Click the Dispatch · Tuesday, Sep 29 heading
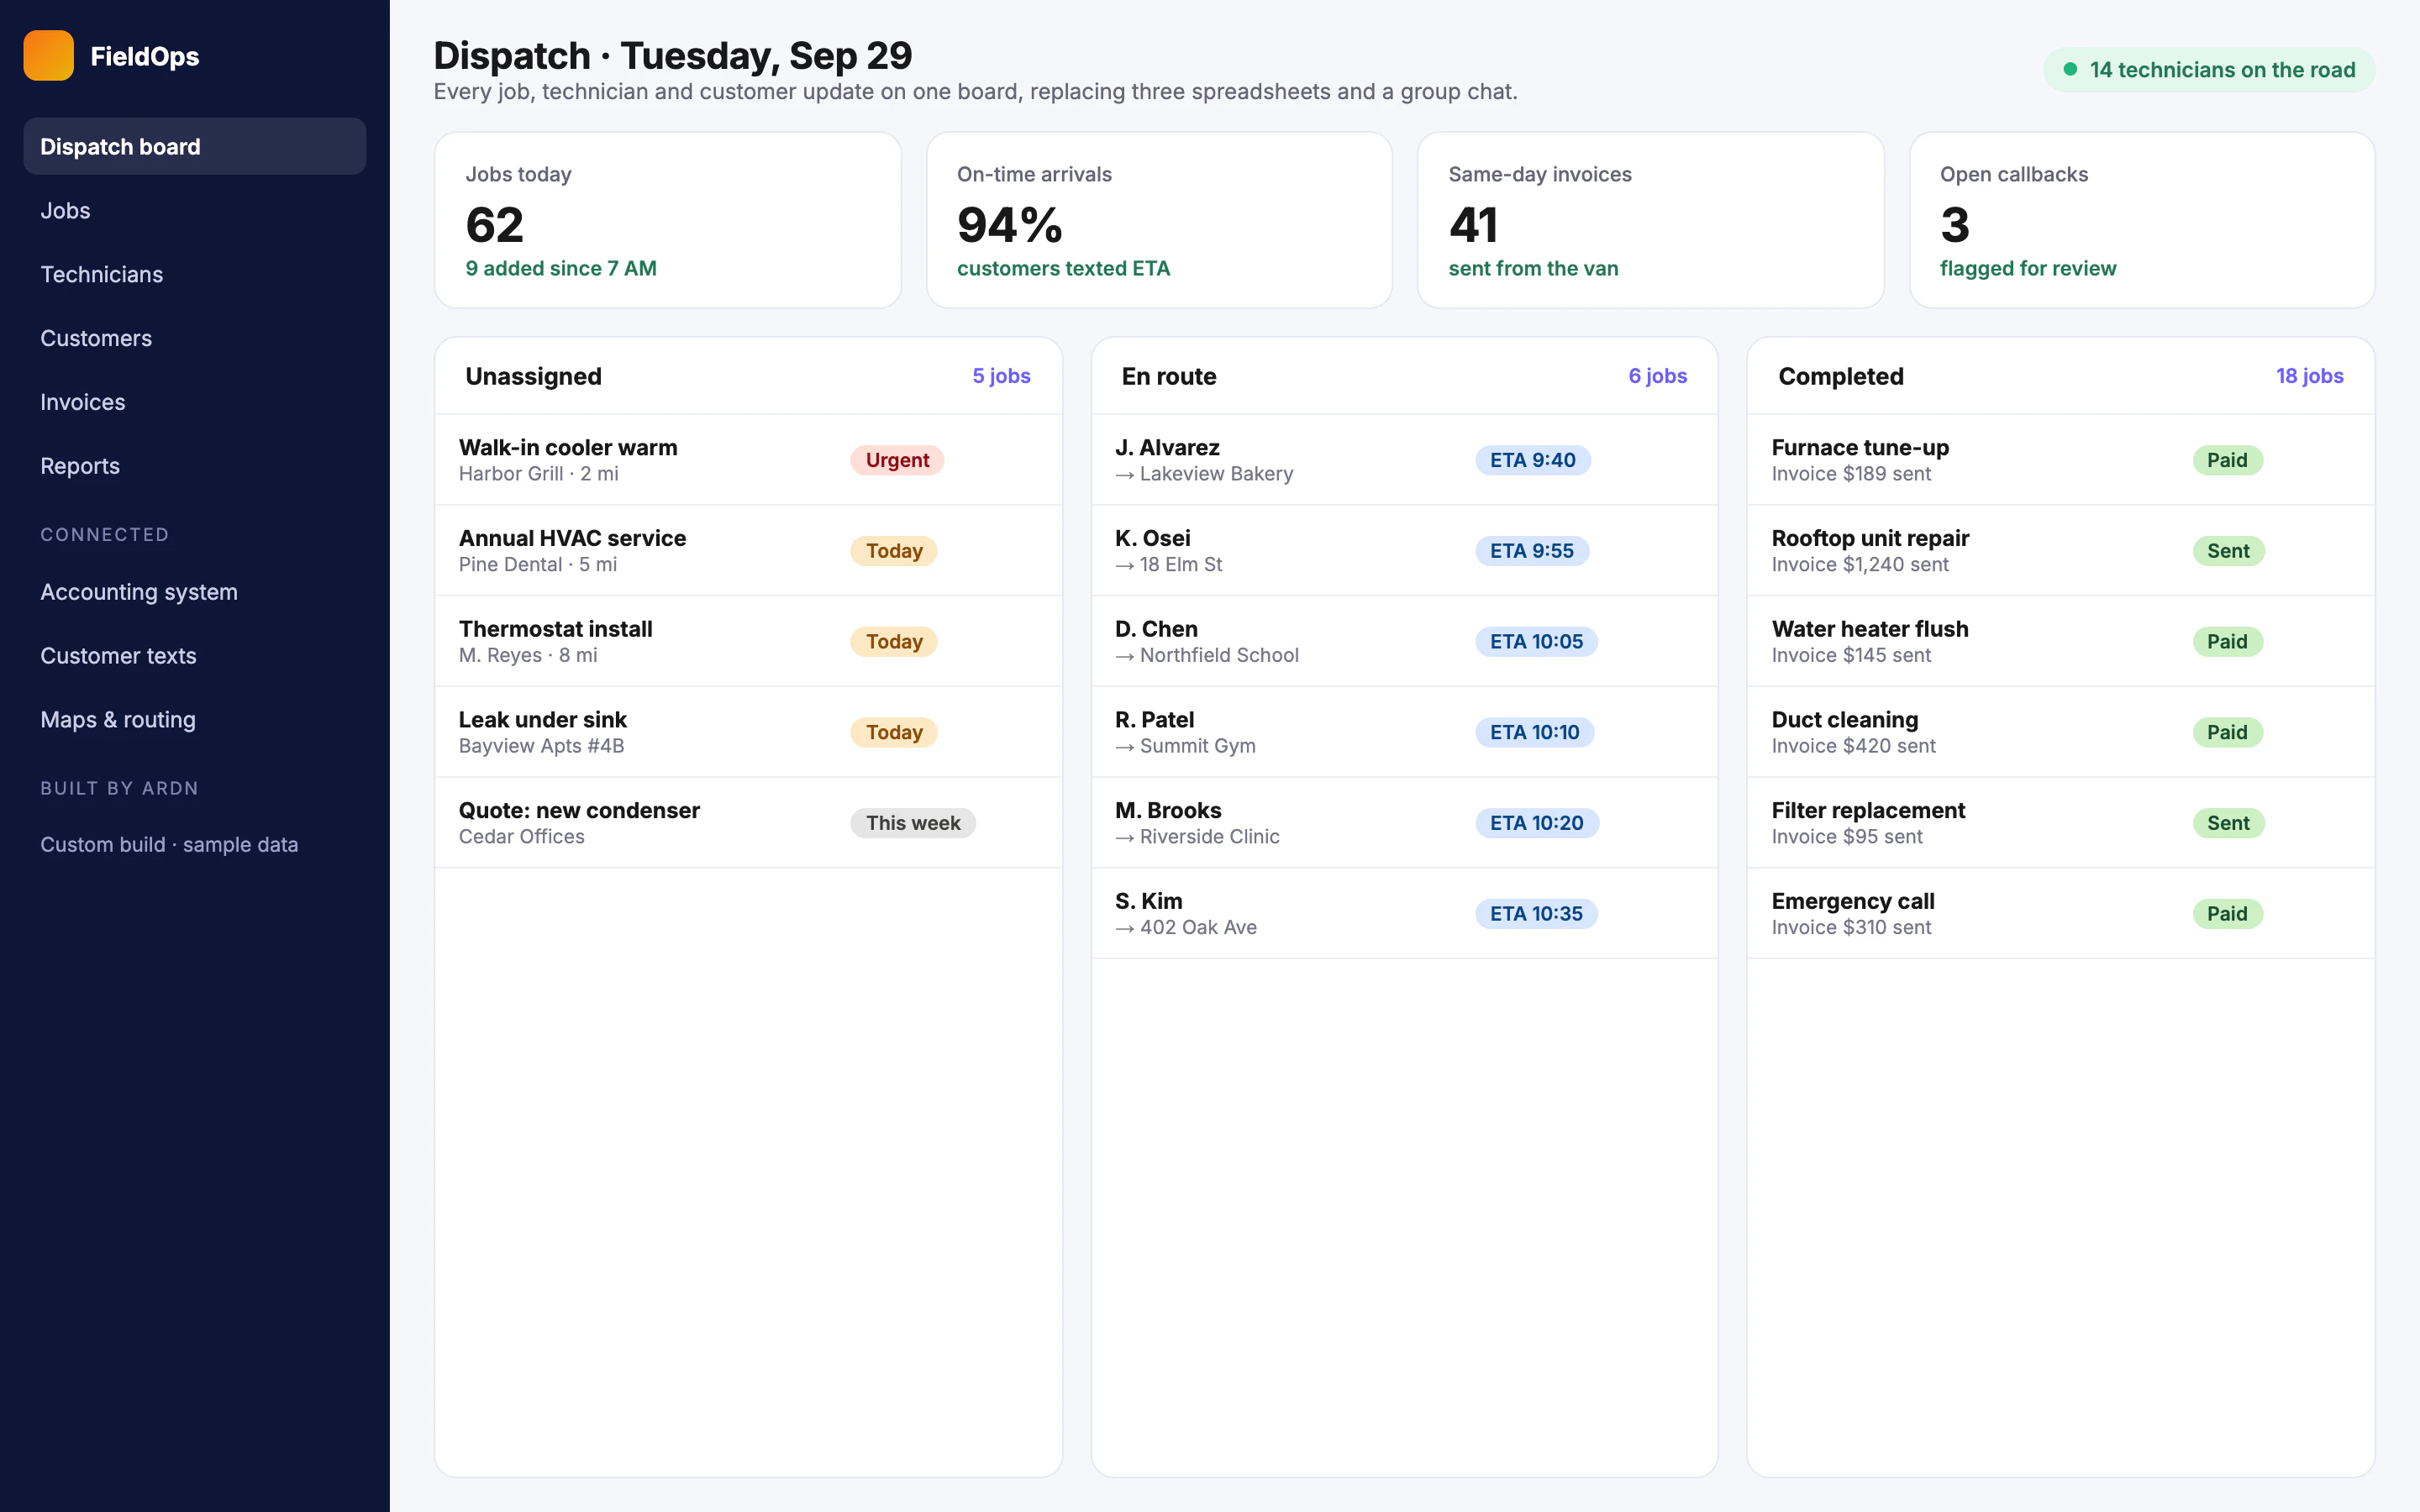2420x1512 pixels. point(673,56)
